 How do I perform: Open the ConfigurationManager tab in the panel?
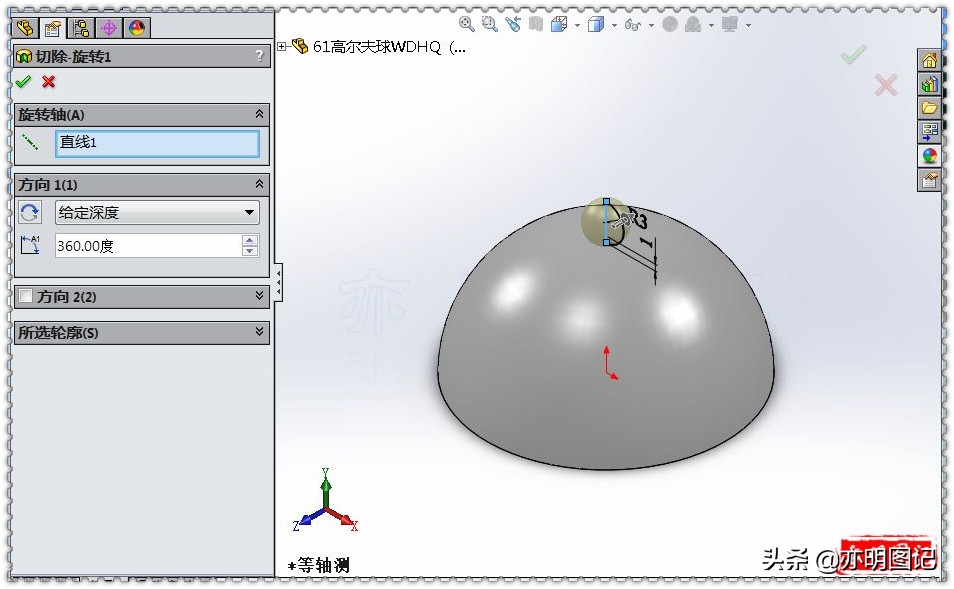(x=80, y=28)
